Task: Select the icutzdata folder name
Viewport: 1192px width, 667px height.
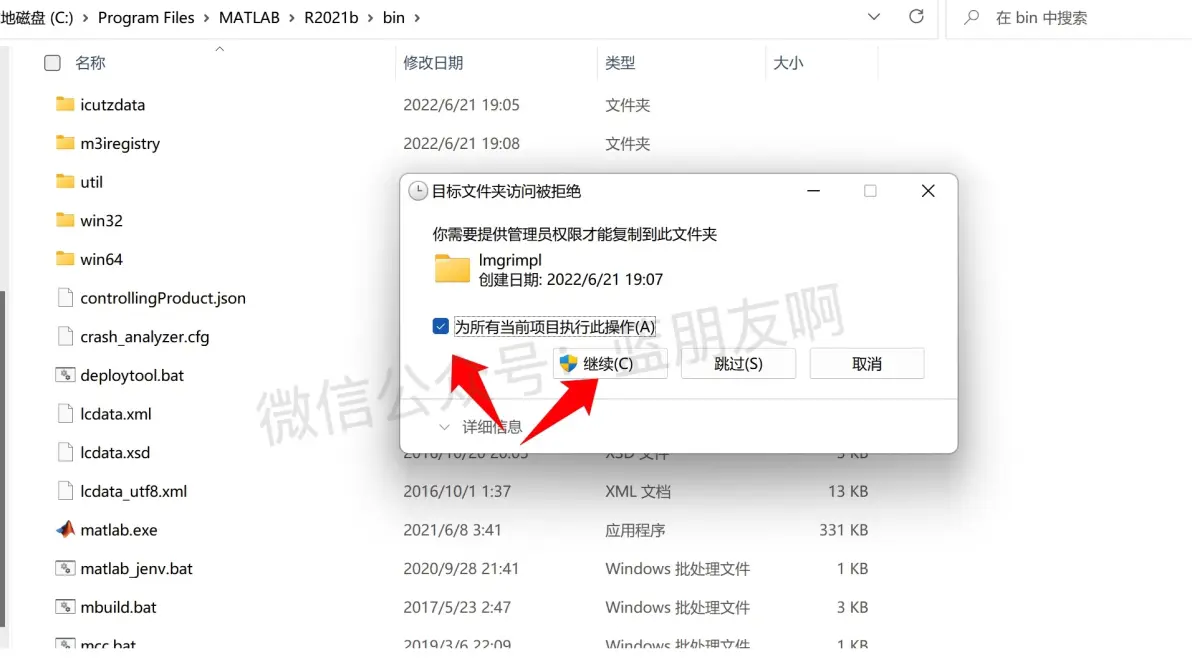Action: (113, 105)
